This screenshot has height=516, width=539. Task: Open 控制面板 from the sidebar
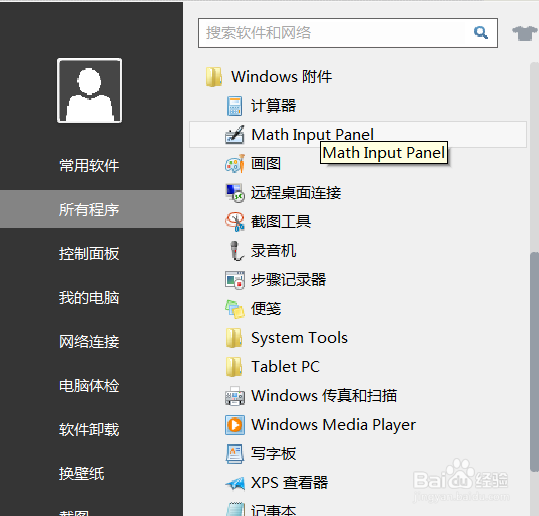pyautogui.click(x=89, y=254)
